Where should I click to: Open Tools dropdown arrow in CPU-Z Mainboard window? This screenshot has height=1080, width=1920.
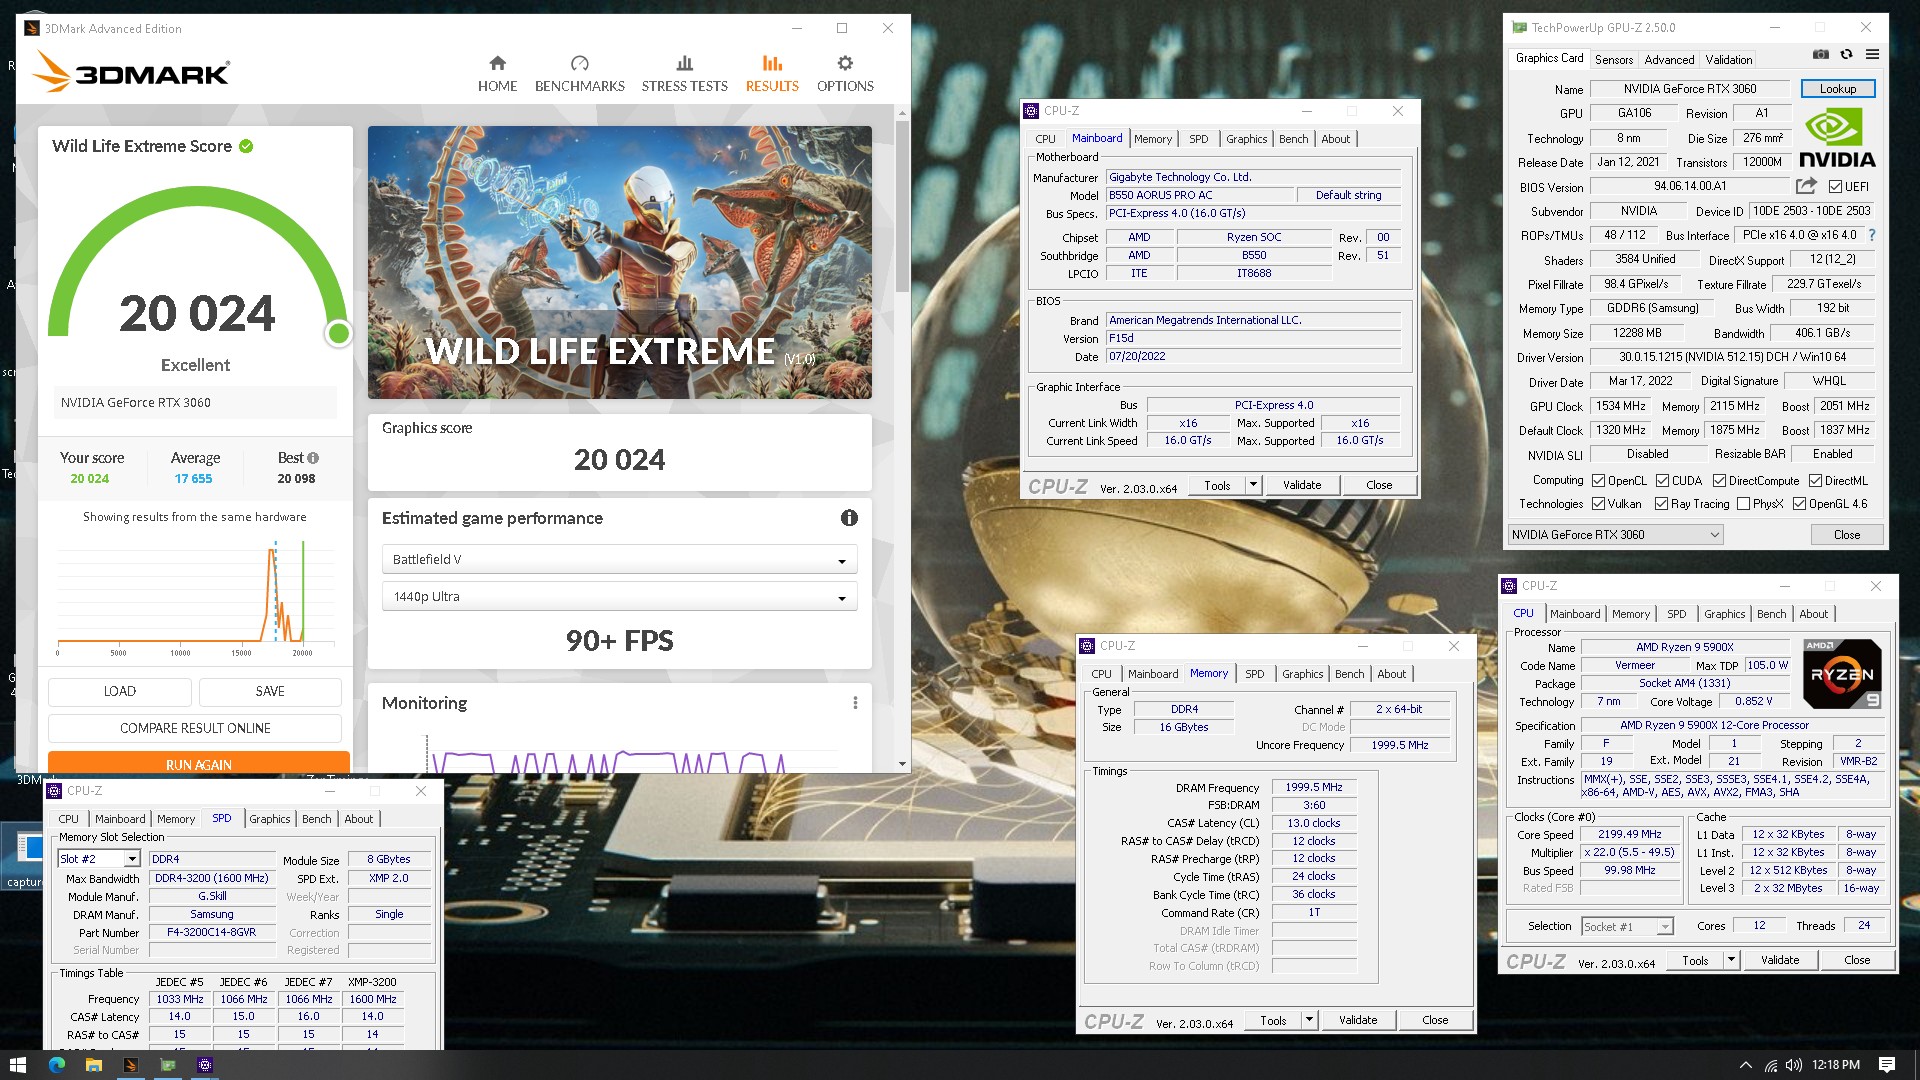click(x=1252, y=485)
